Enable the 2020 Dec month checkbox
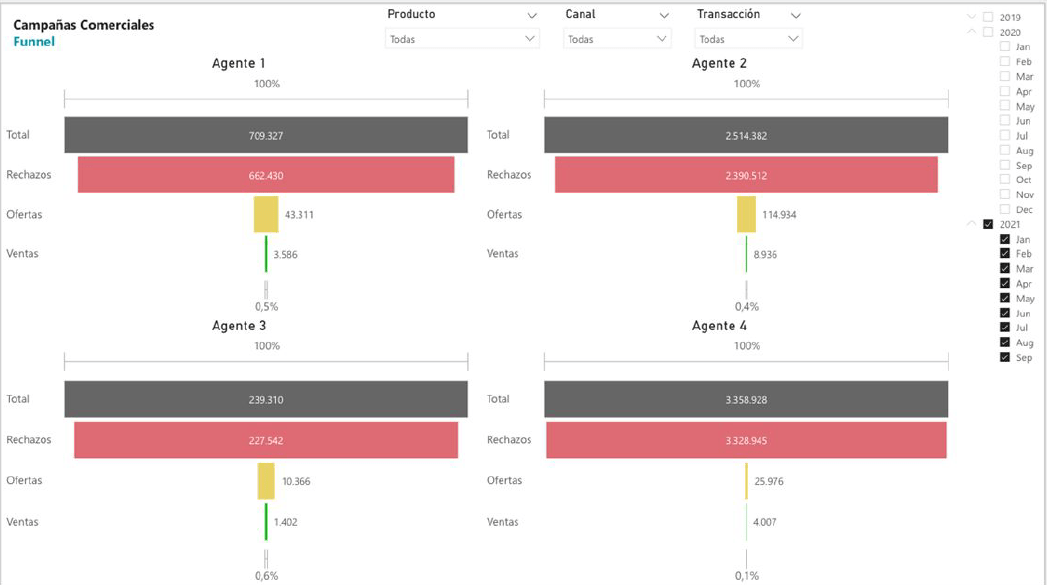 pos(1005,209)
